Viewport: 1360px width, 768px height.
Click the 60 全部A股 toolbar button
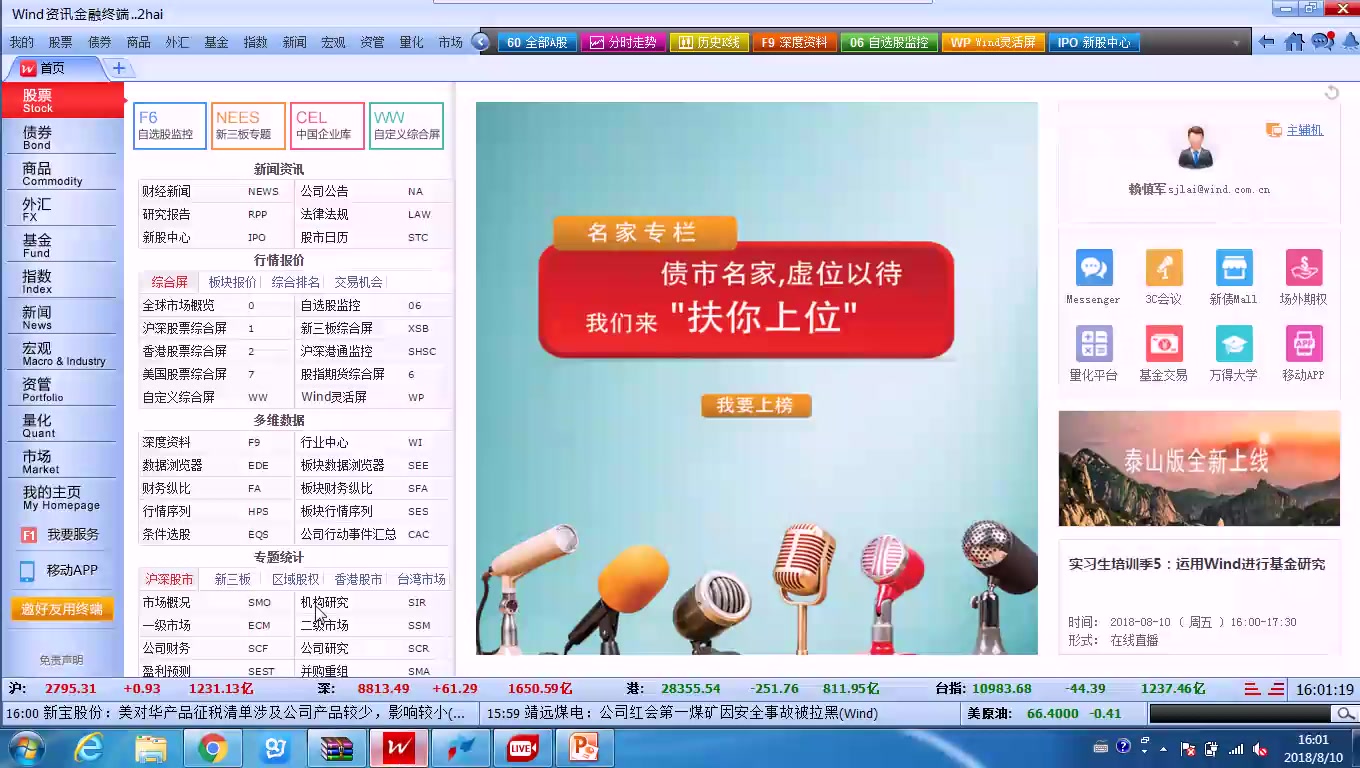coord(537,43)
